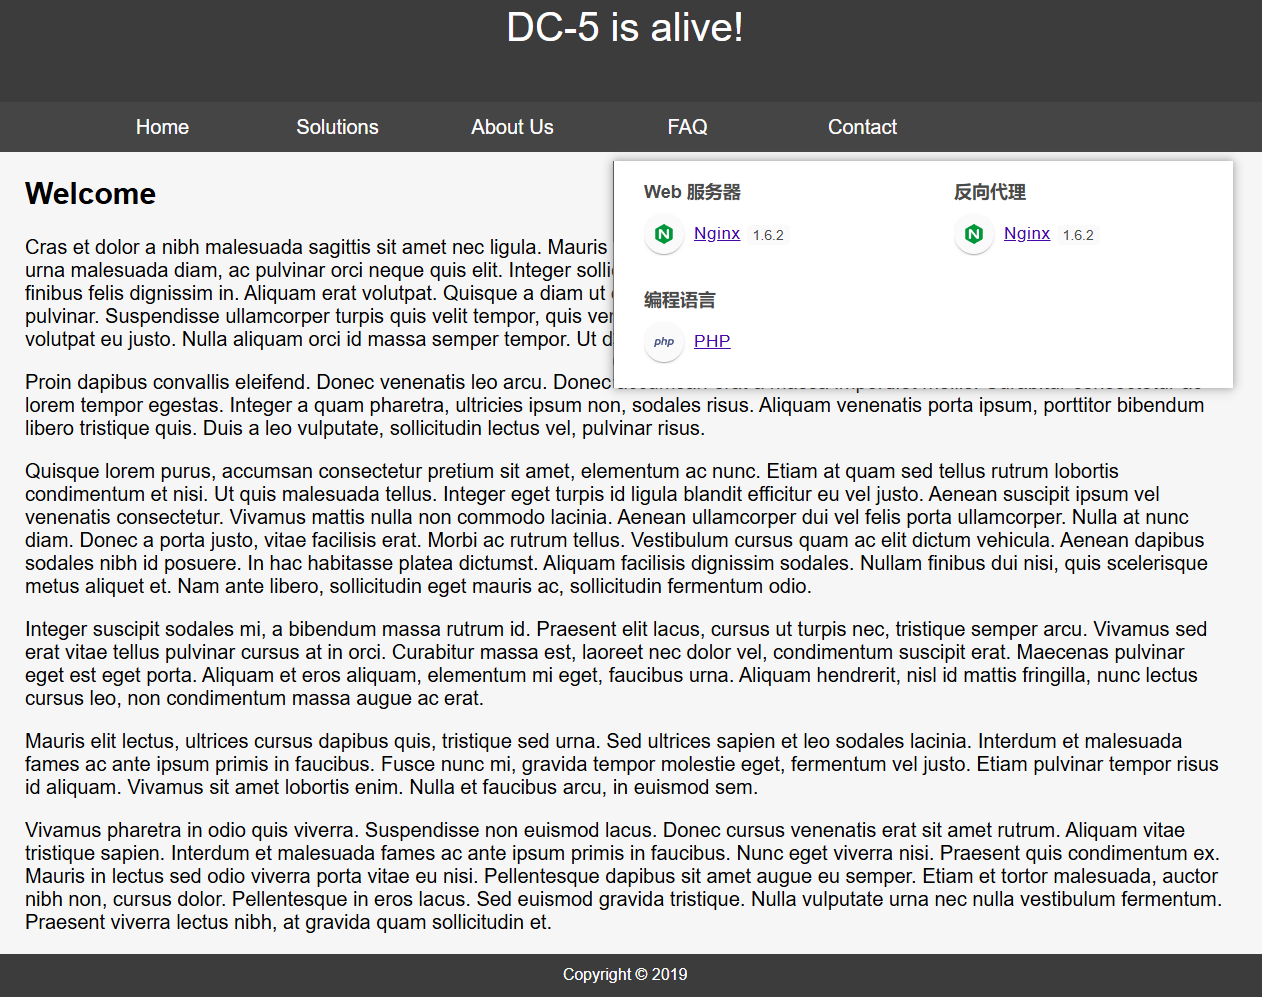This screenshot has height=997, width=1262.
Task: Click the Web 服务器 heading
Action: tap(692, 192)
